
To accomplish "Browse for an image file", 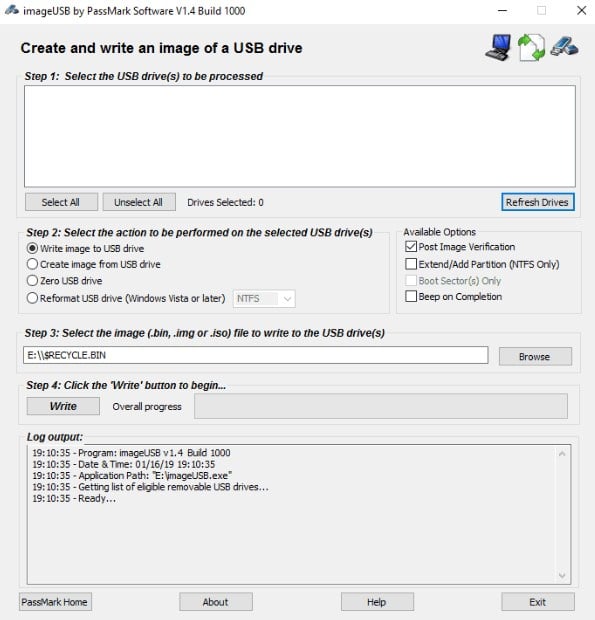I will (535, 356).
